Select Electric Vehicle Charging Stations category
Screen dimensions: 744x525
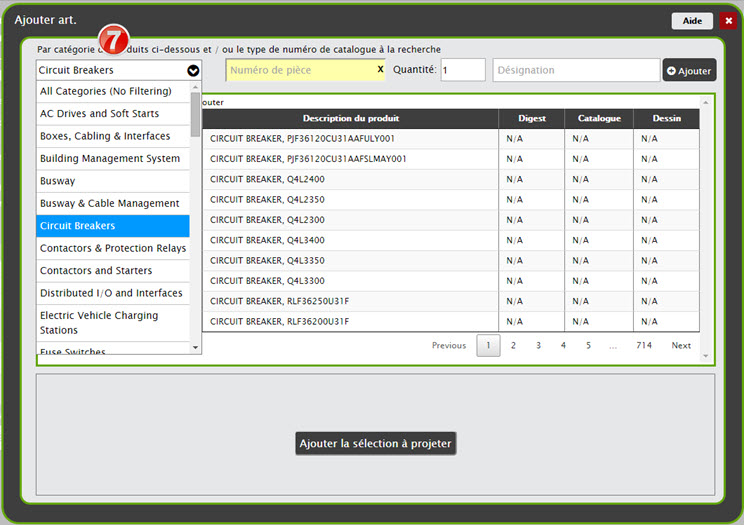[113, 323]
